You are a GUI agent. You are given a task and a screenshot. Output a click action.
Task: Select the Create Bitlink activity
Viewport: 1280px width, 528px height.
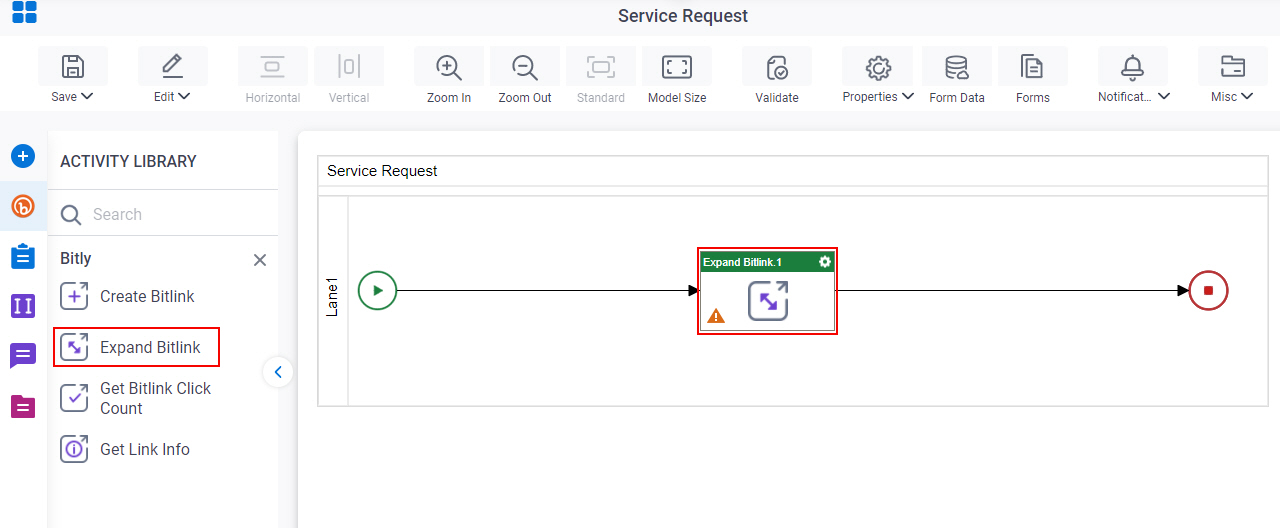coord(127,296)
